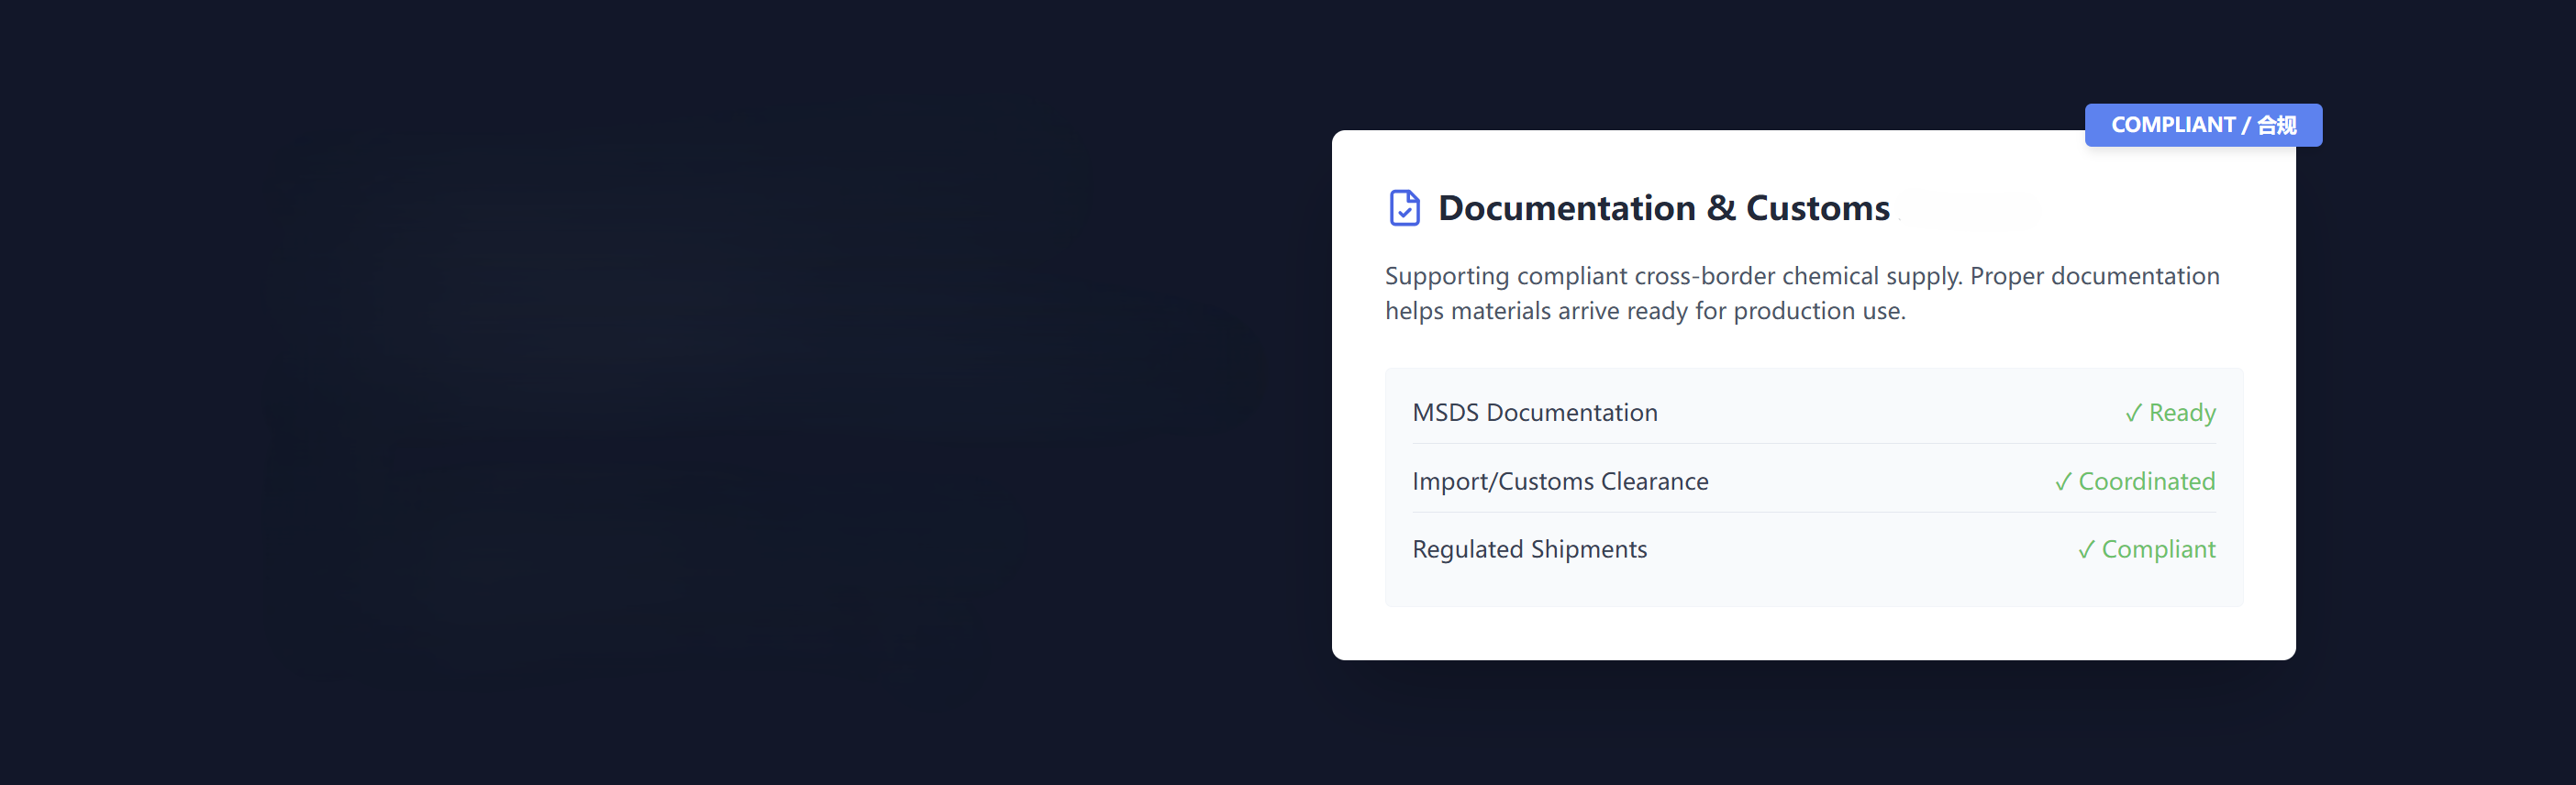Click the COMPLIANT / 合规 badge
Image resolution: width=2576 pixels, height=785 pixels.
point(2202,125)
